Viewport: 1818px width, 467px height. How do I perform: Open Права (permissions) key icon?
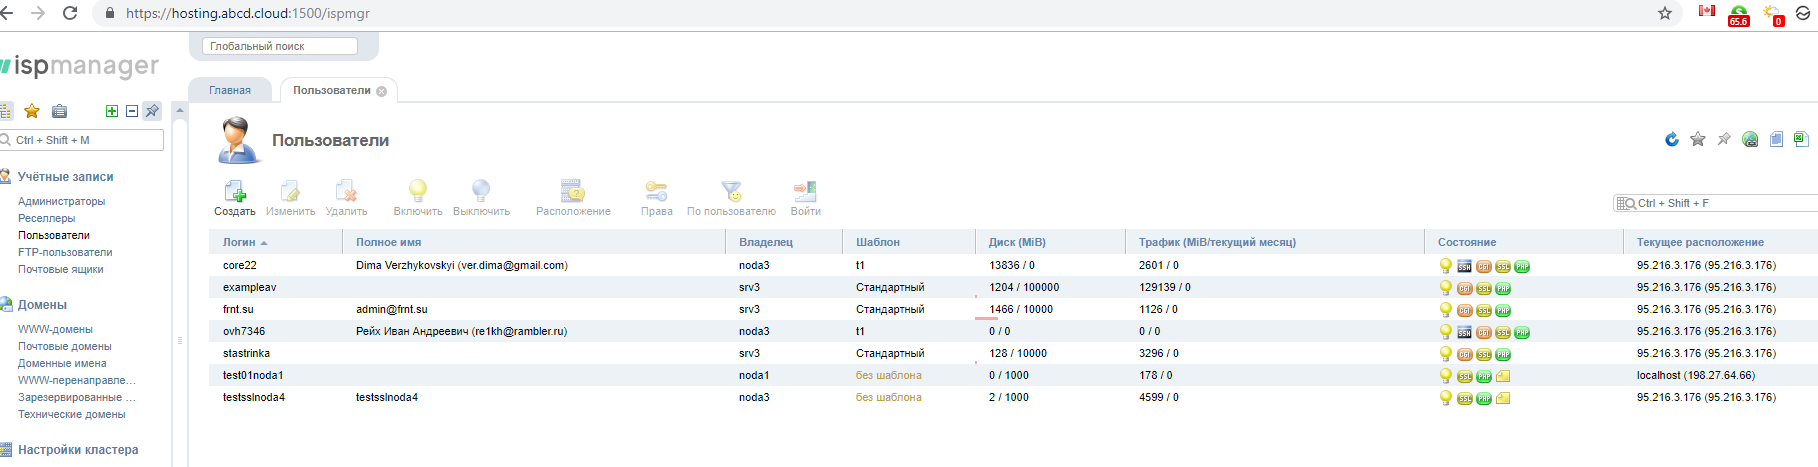656,192
